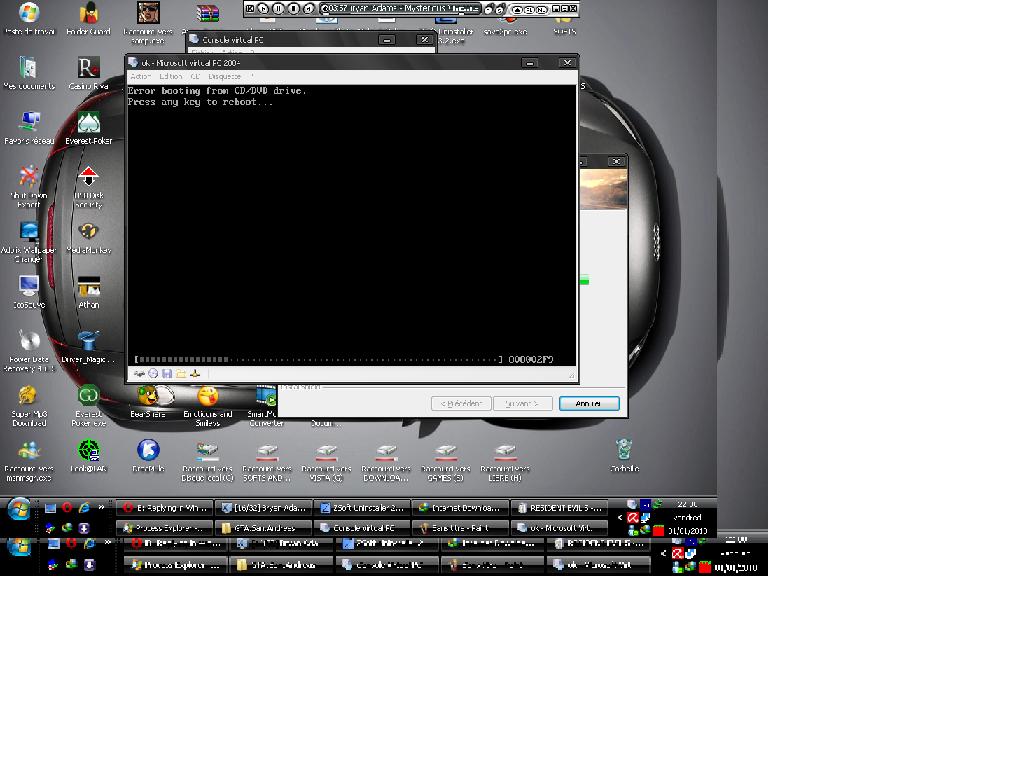Screen dimensions: 1024x768
Task: Select the VISTA (G) drive shortcut
Action: 326,461
